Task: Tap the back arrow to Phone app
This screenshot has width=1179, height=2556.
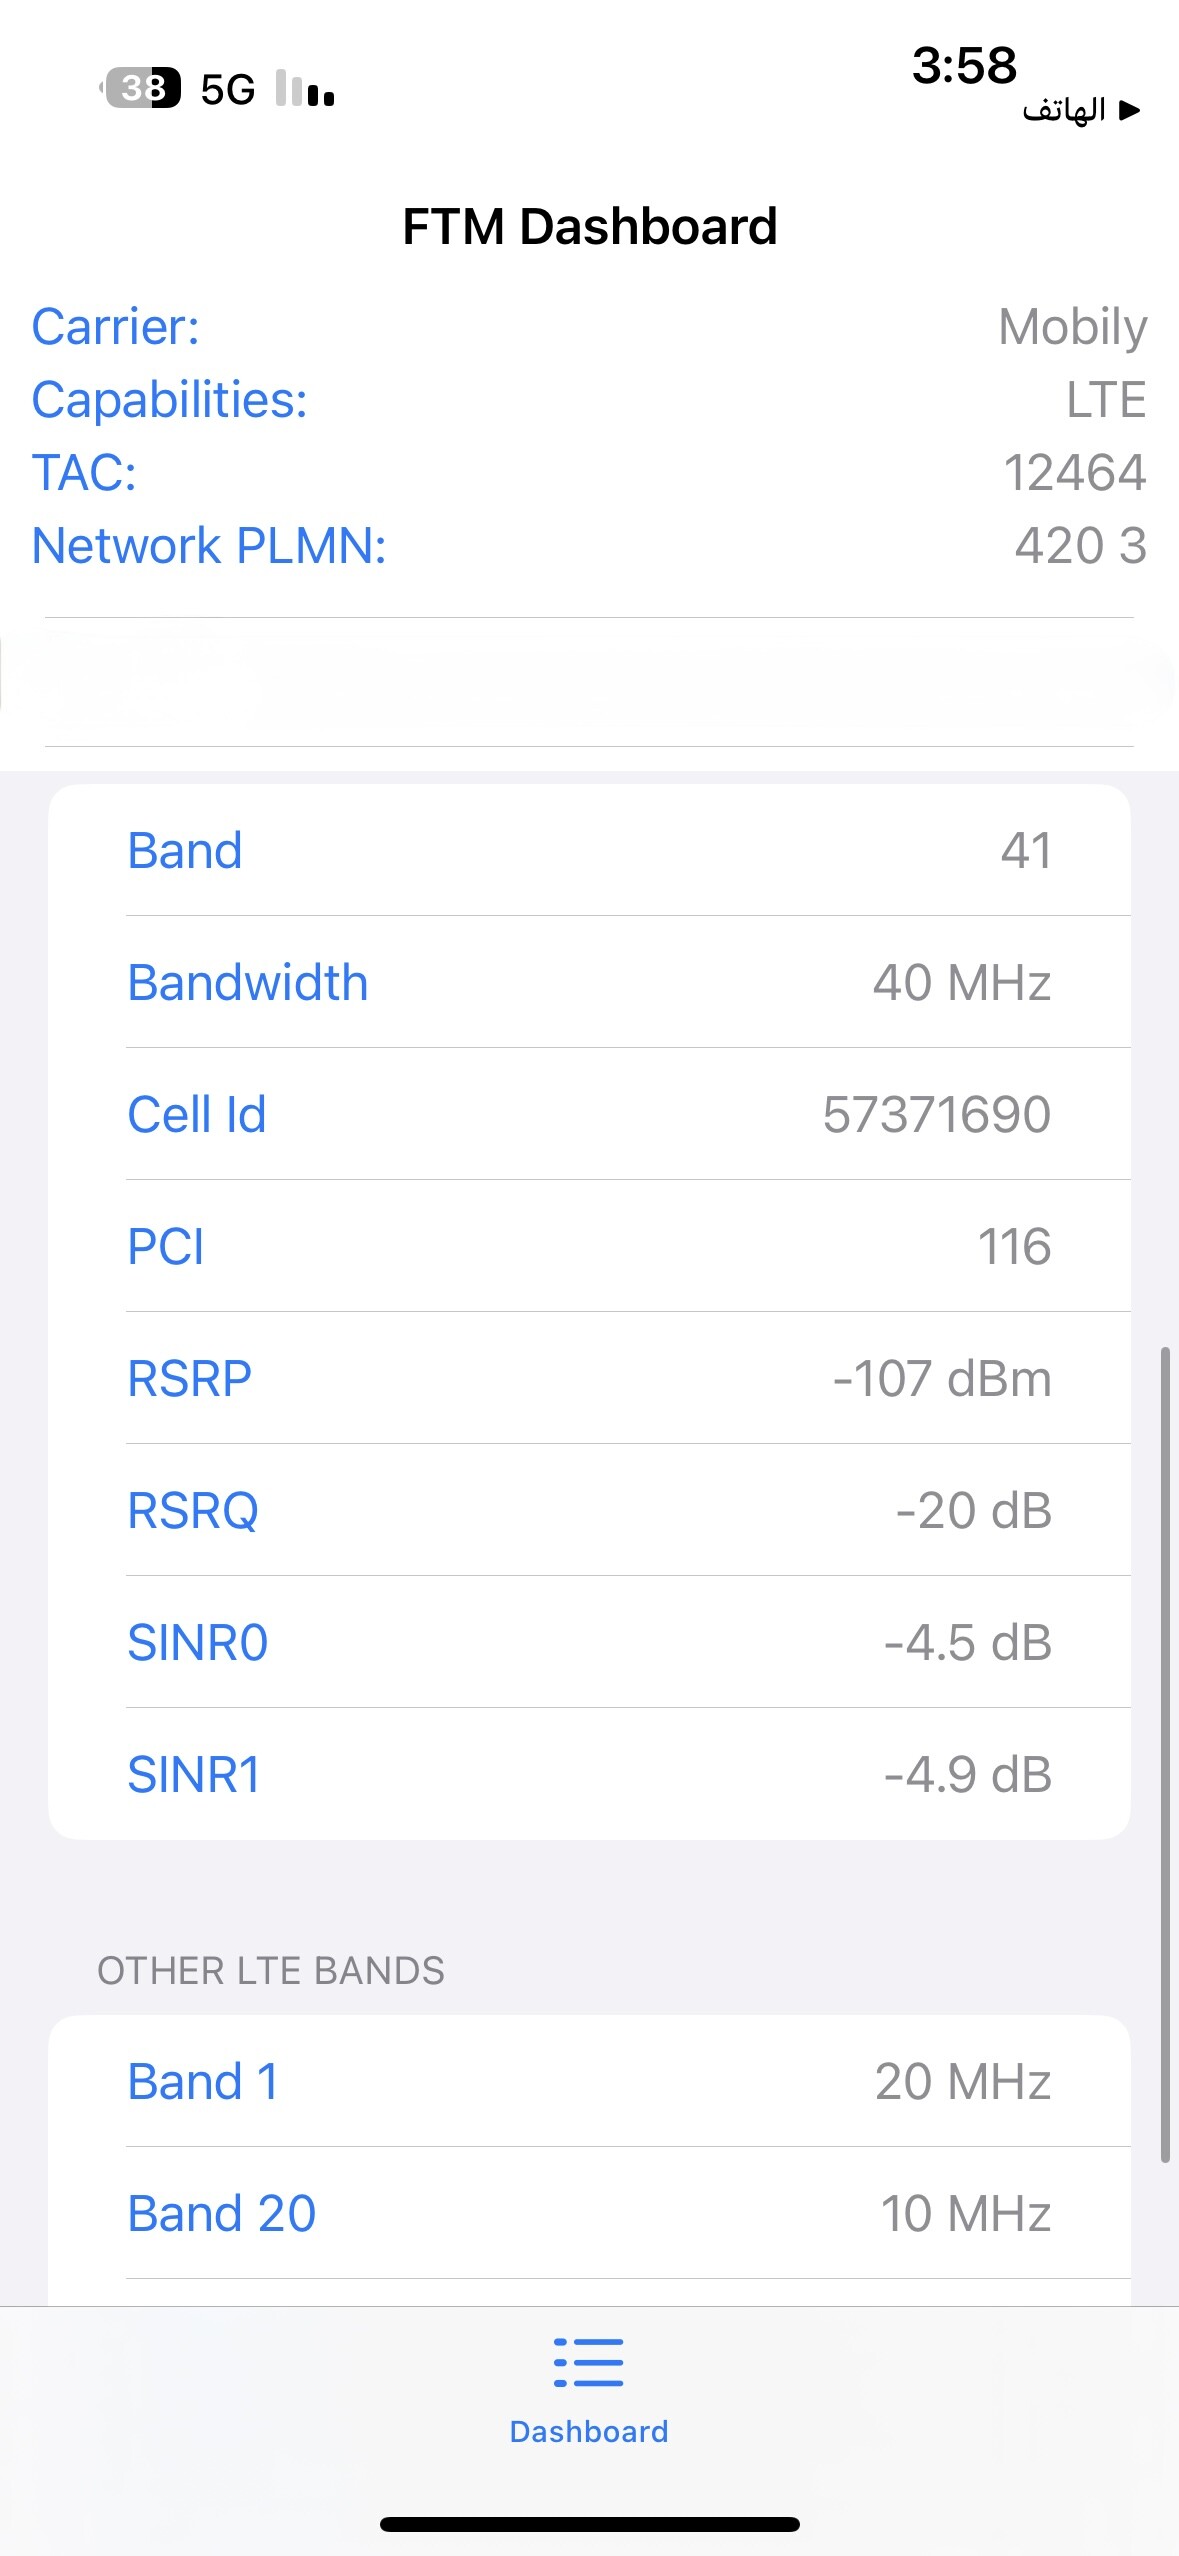Action: coord(1081,110)
